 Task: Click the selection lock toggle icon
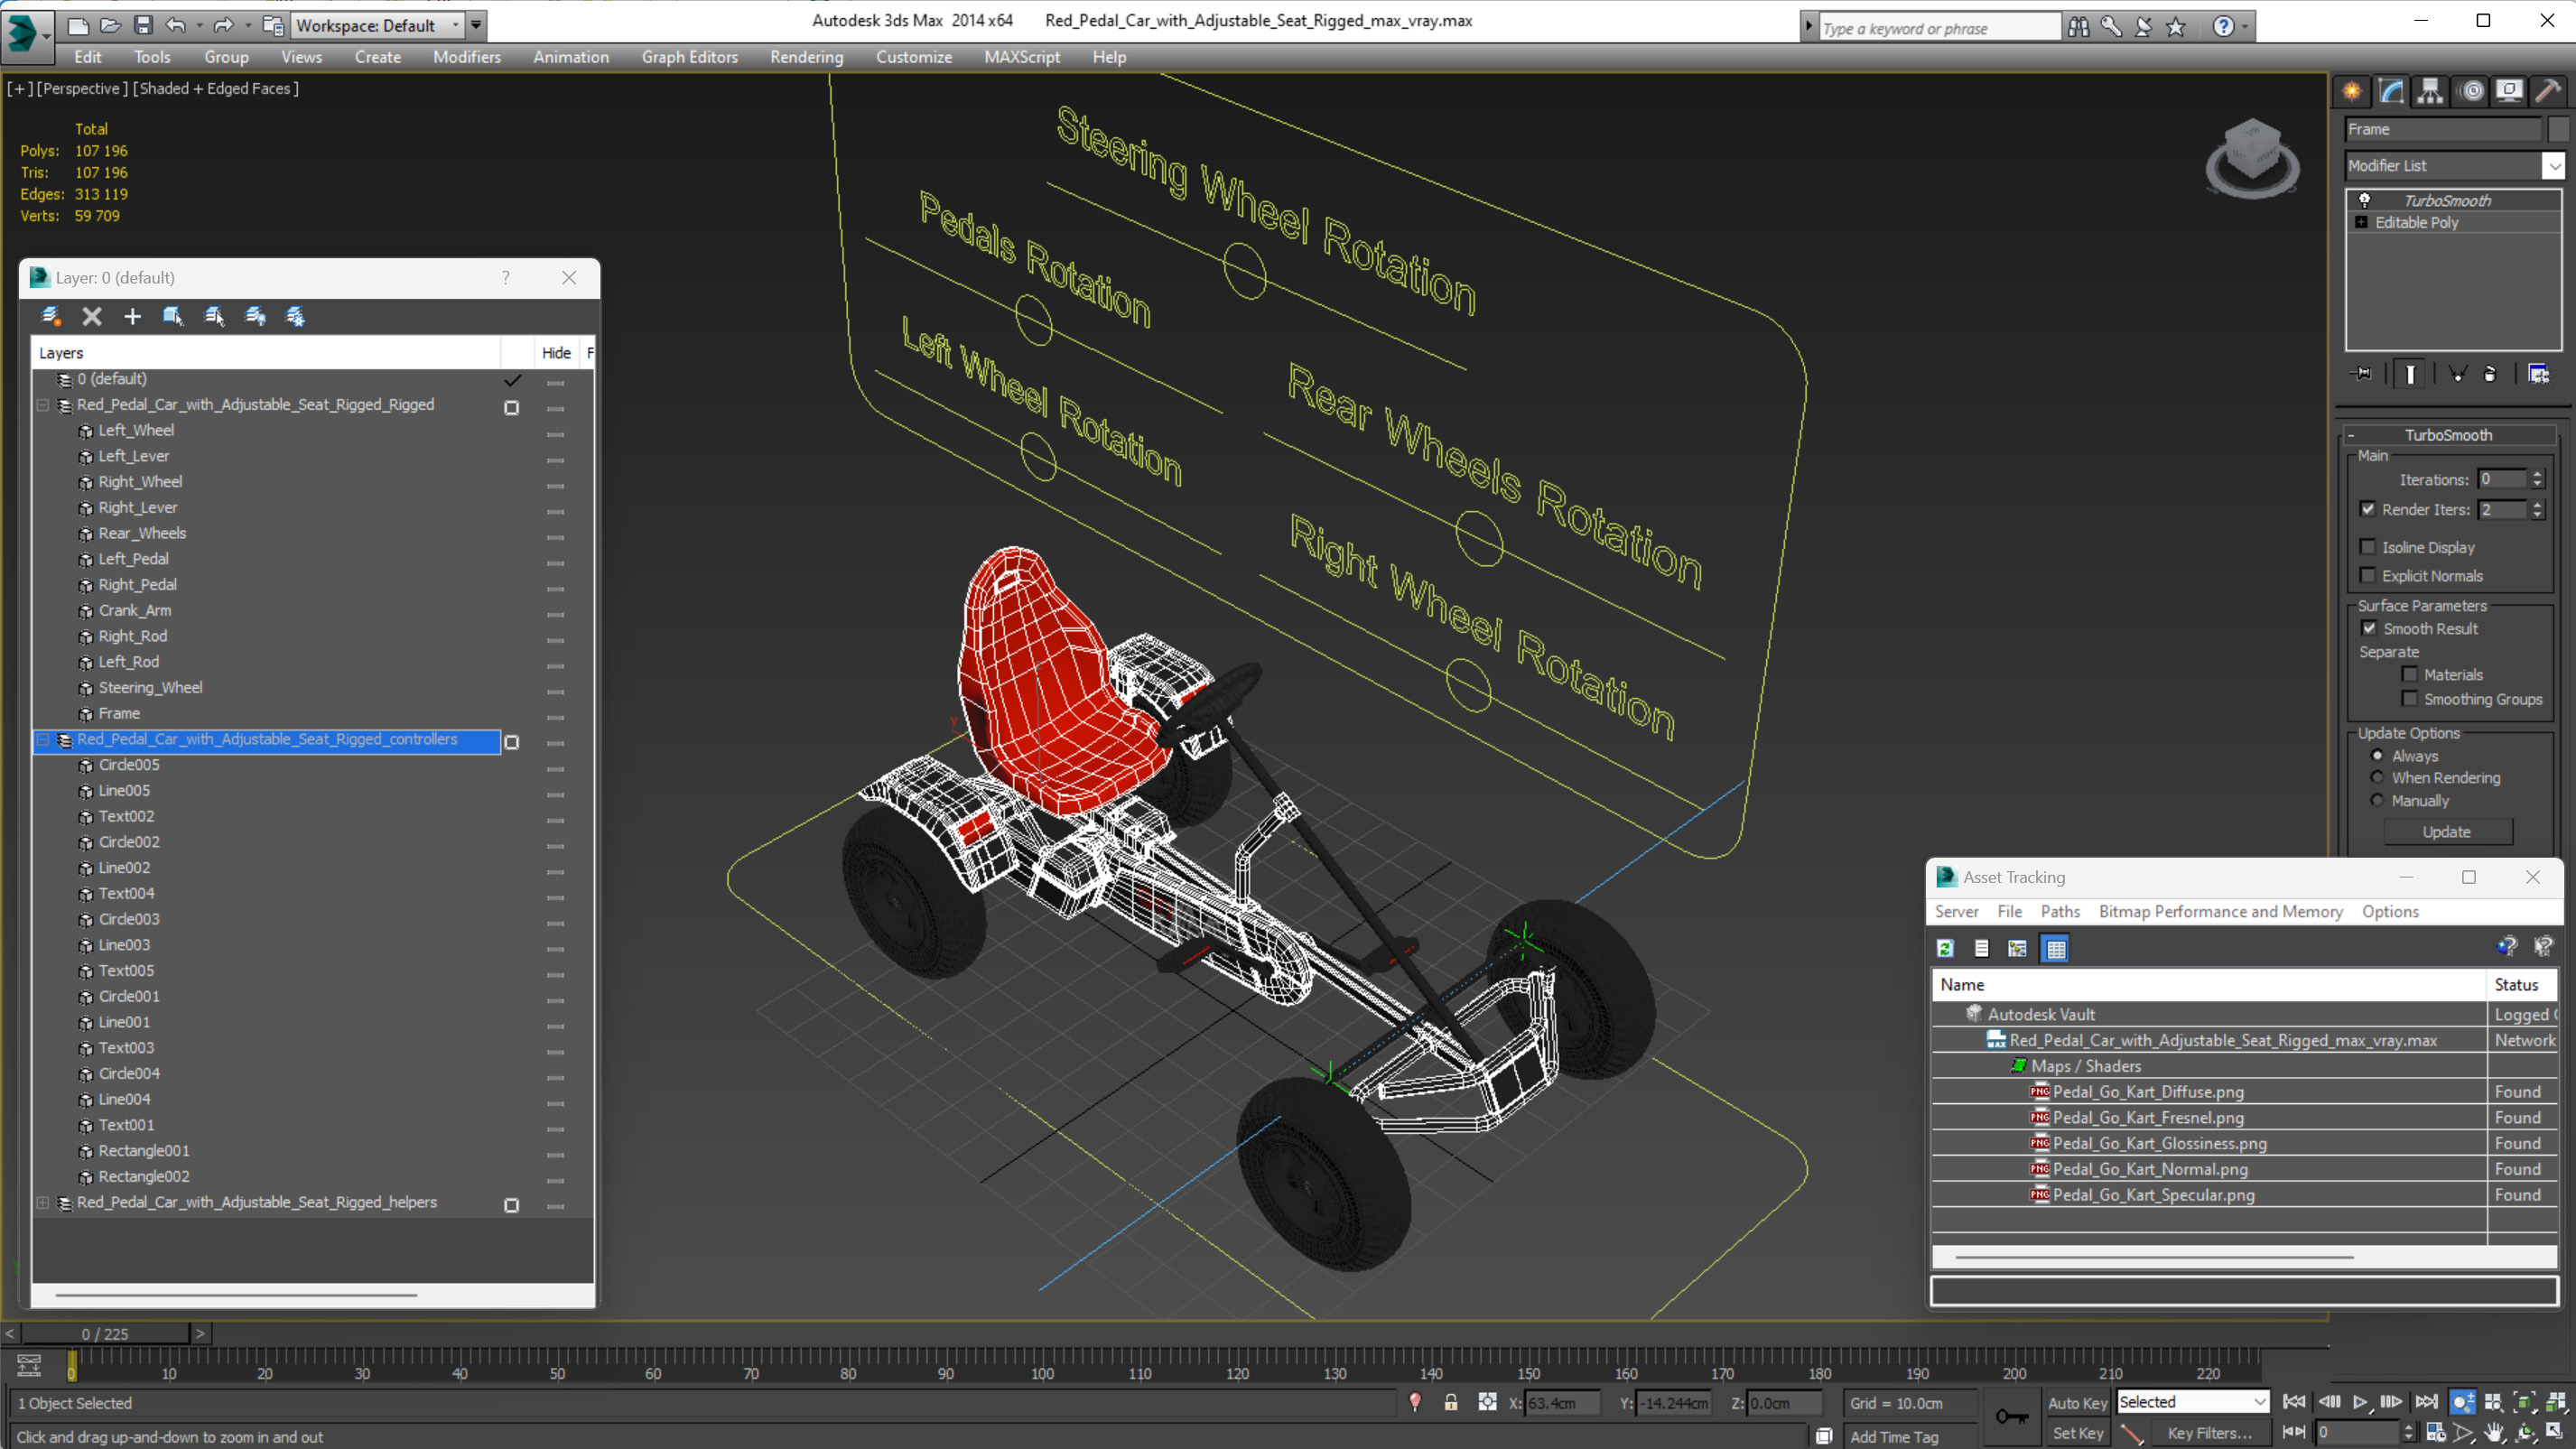(x=1450, y=1403)
